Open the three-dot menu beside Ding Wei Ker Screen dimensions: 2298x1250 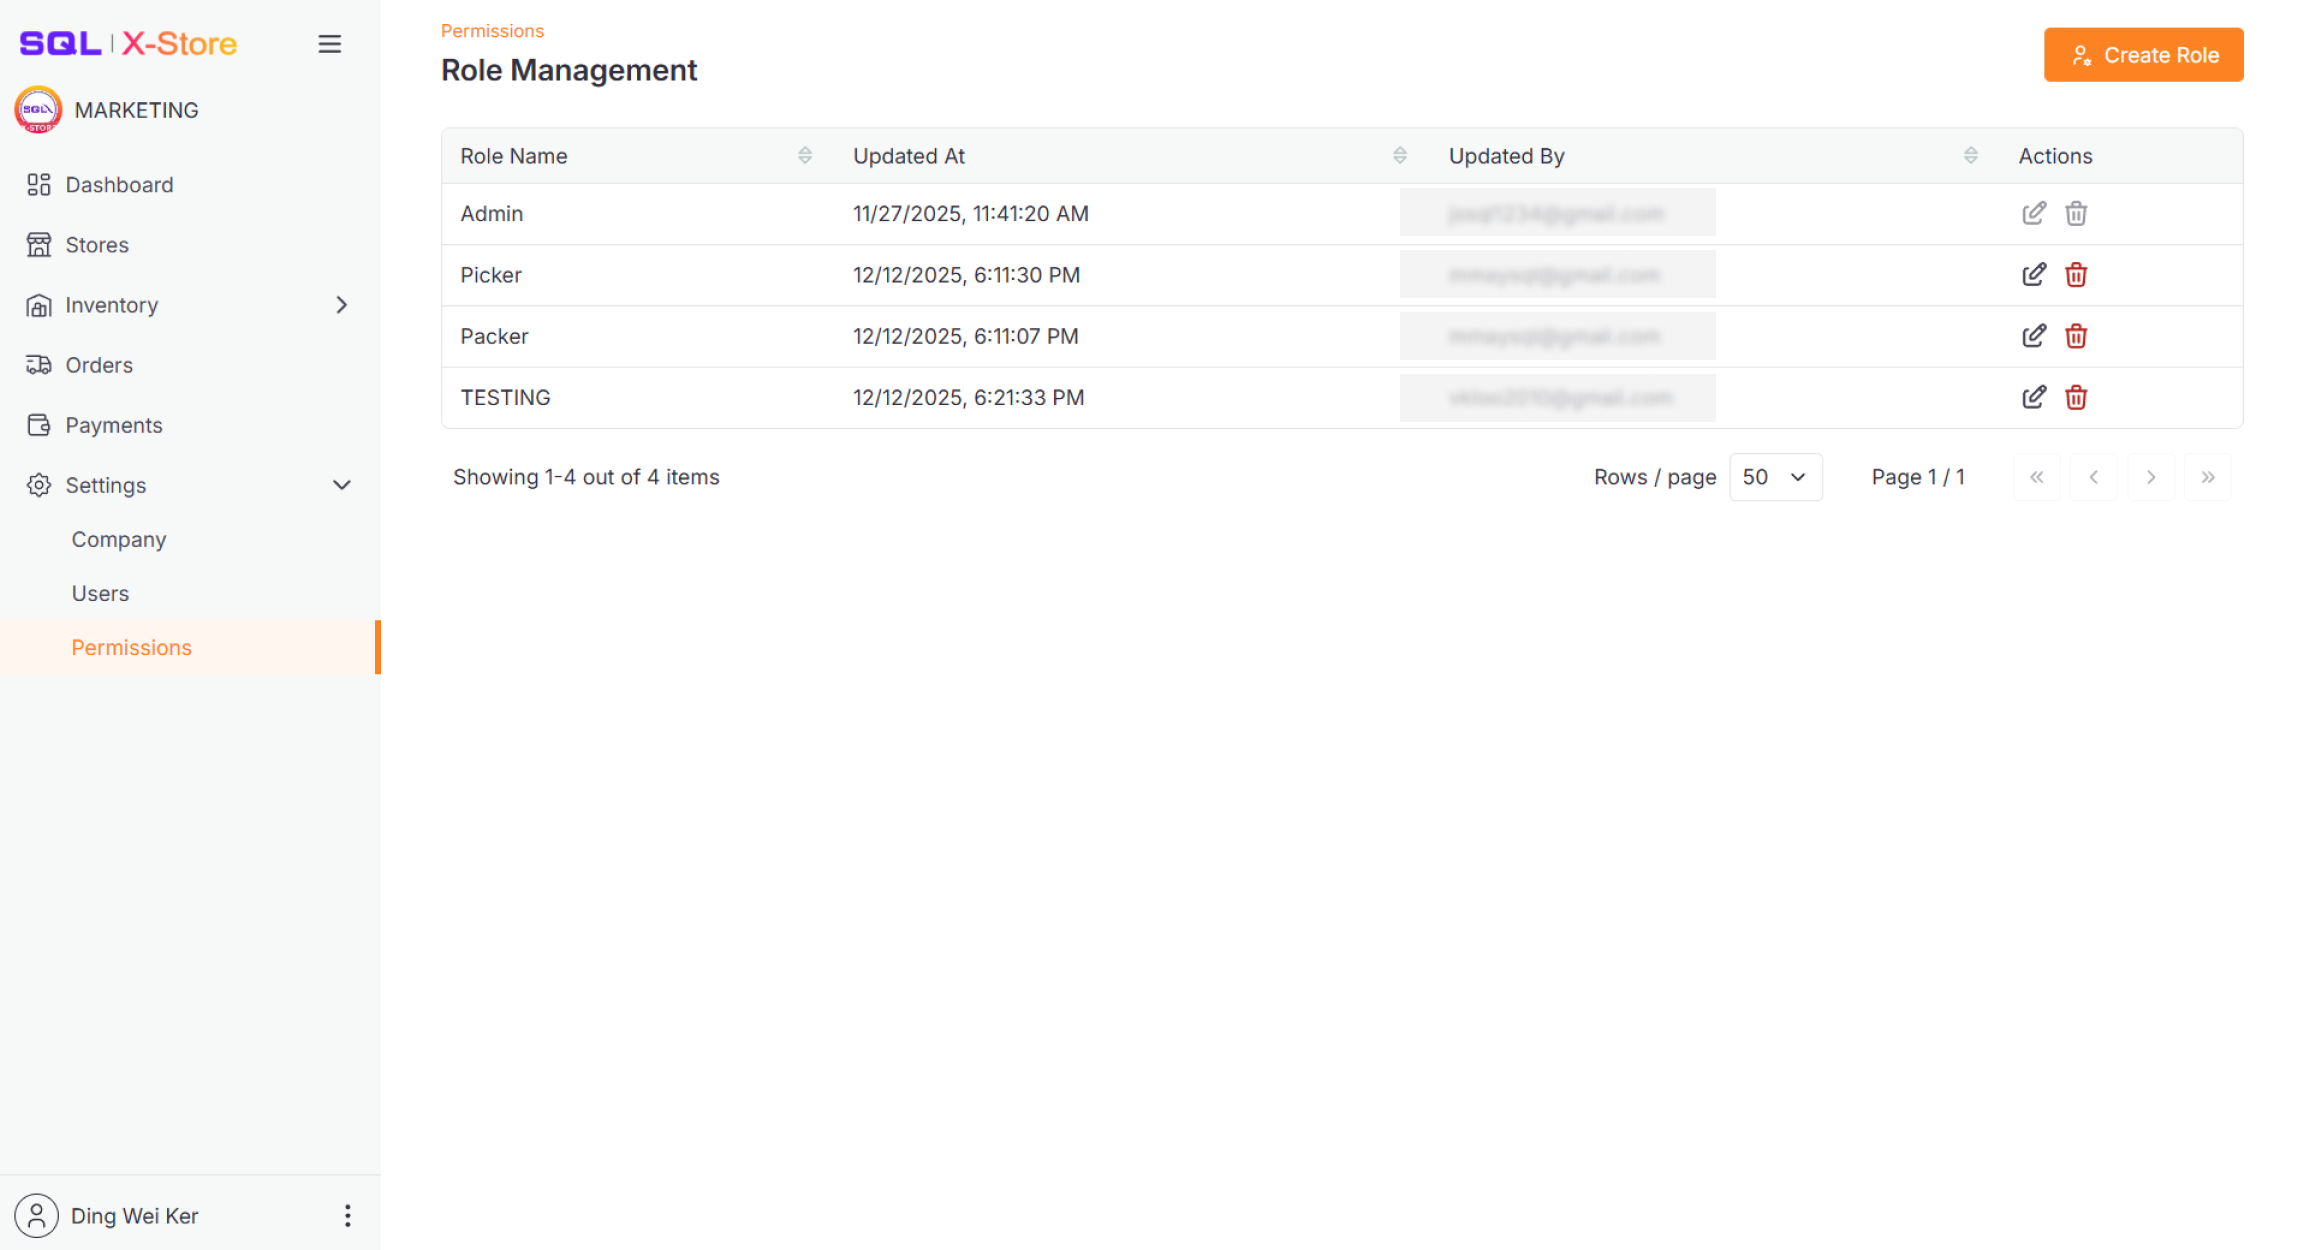coord(347,1215)
